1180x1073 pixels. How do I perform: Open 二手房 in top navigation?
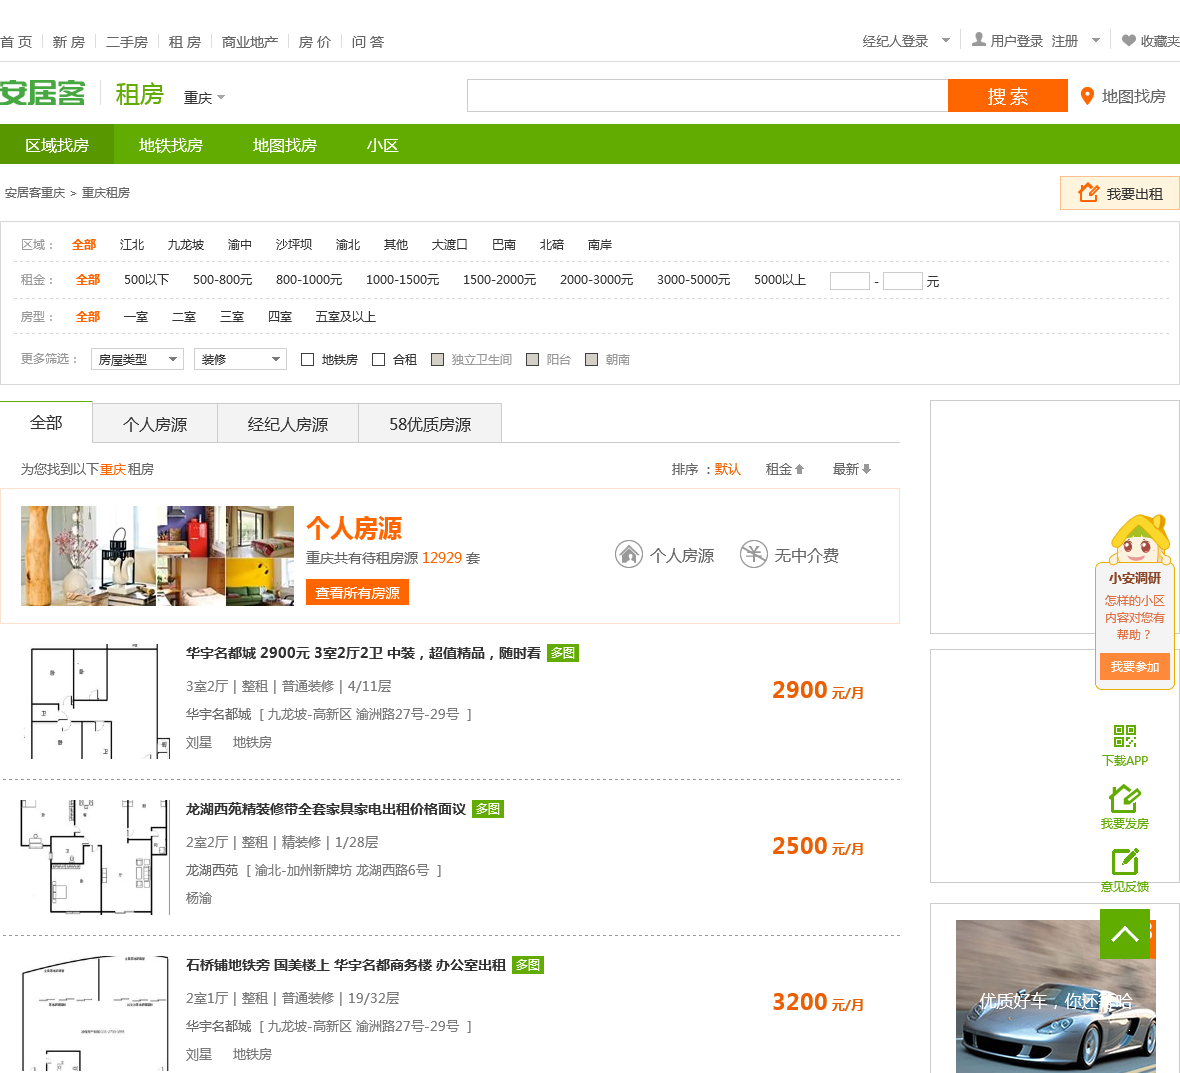click(126, 42)
